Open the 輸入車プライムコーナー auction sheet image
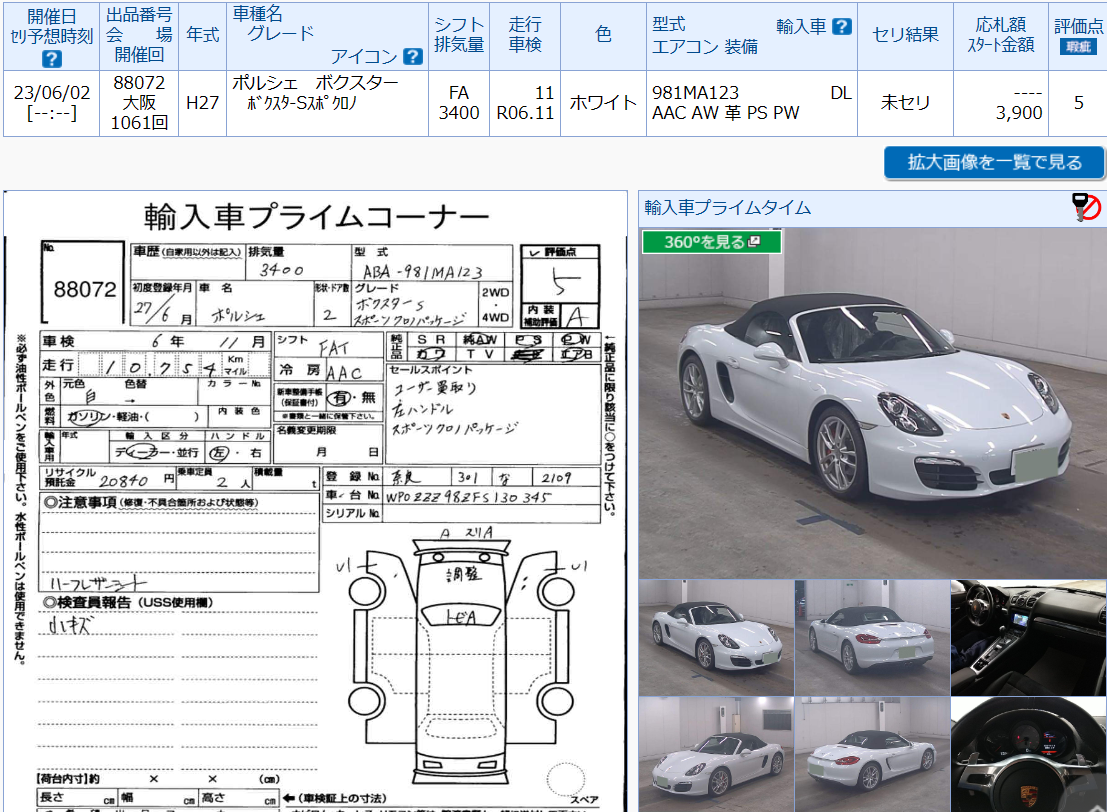The width and height of the screenshot is (1107, 812). (x=316, y=501)
